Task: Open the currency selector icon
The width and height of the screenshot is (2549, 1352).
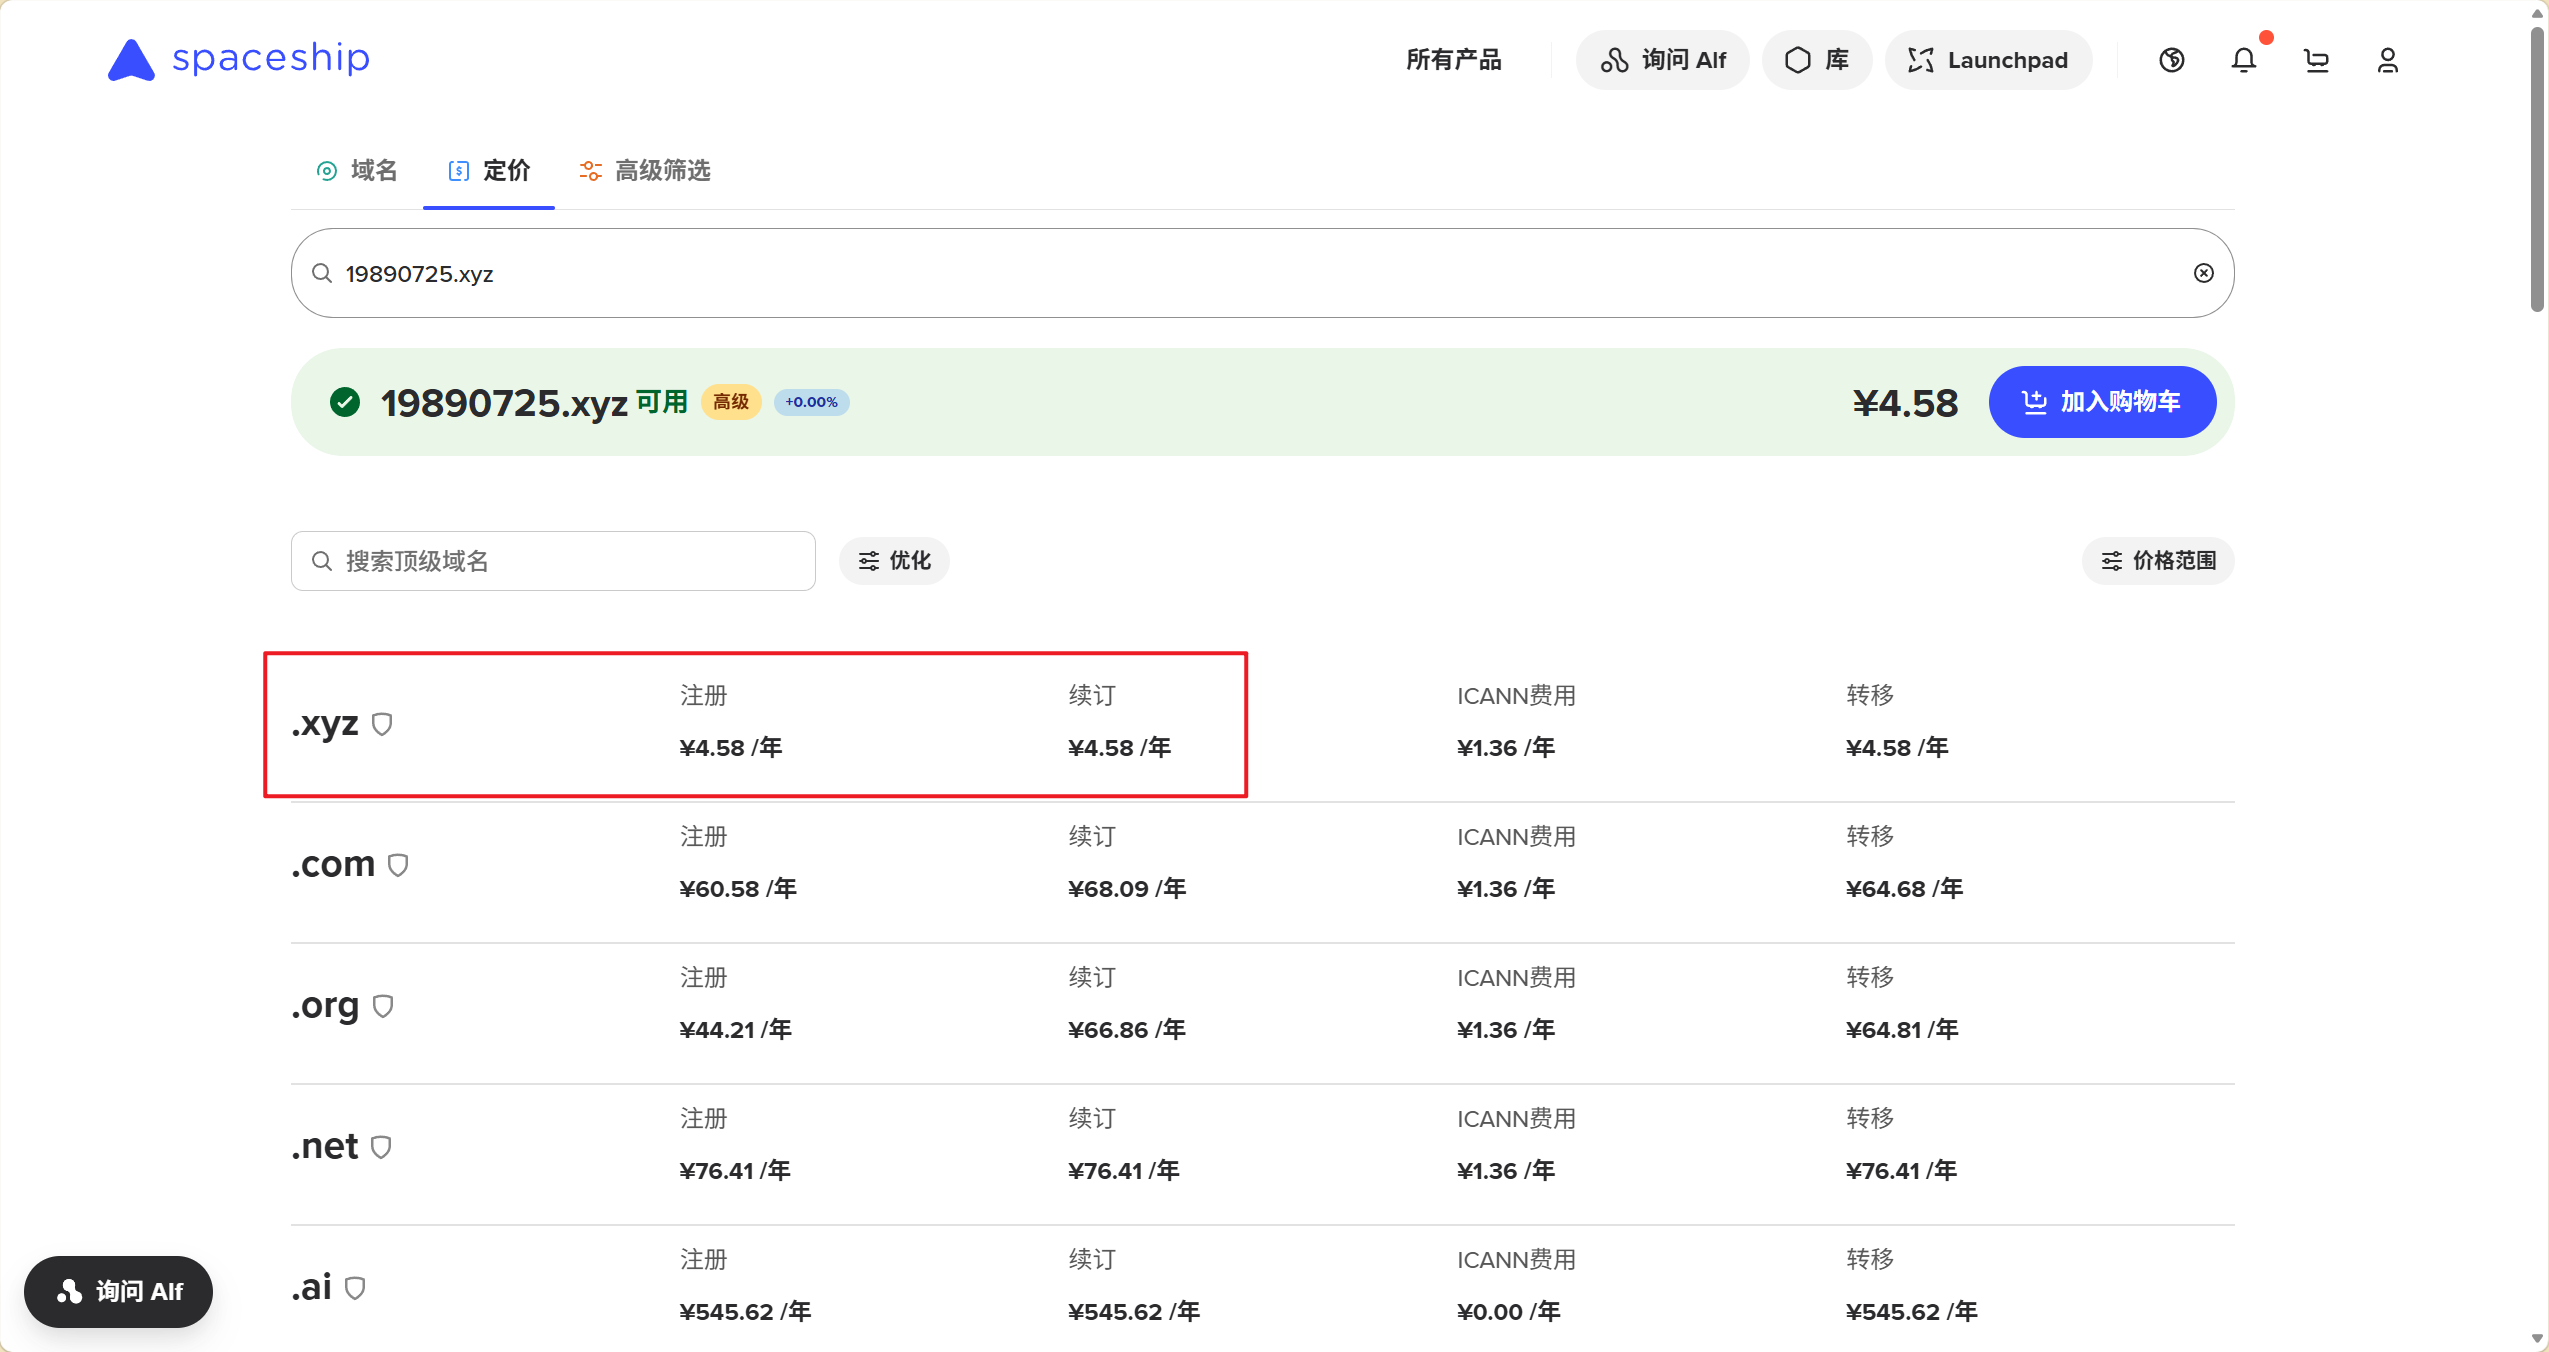Action: coord(2171,60)
